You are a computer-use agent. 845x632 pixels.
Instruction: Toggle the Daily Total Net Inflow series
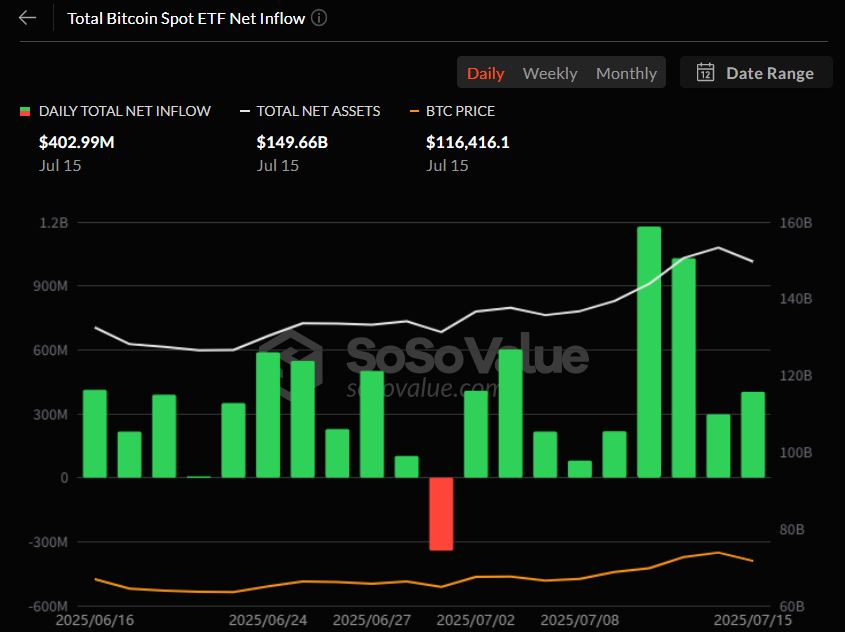pos(124,112)
